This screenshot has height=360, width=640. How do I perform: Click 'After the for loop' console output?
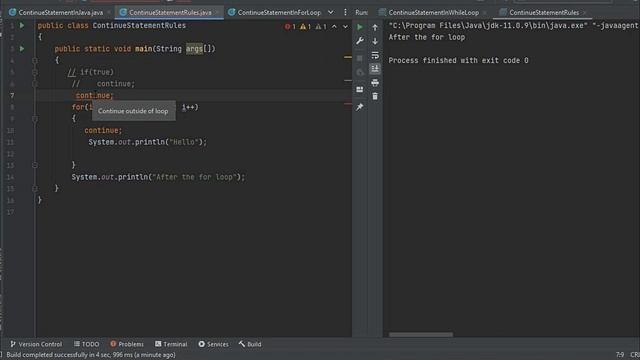(x=427, y=37)
